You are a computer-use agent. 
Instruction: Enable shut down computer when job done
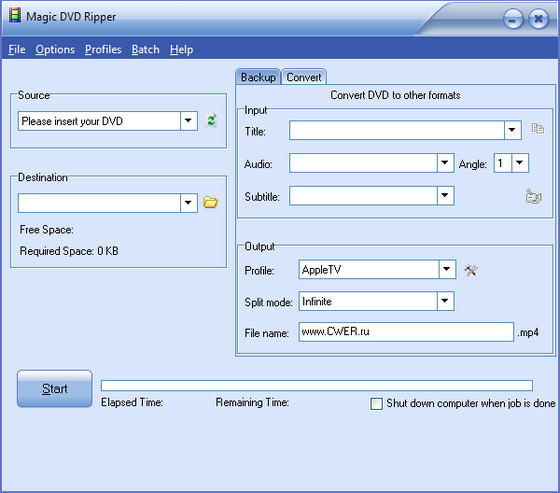coord(376,404)
